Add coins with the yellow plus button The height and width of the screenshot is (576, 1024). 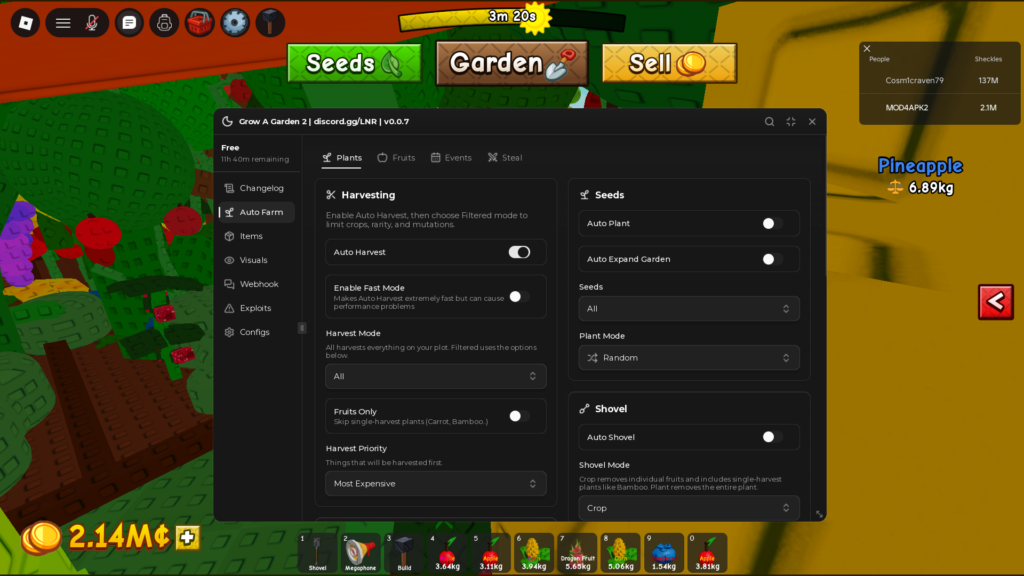point(187,537)
